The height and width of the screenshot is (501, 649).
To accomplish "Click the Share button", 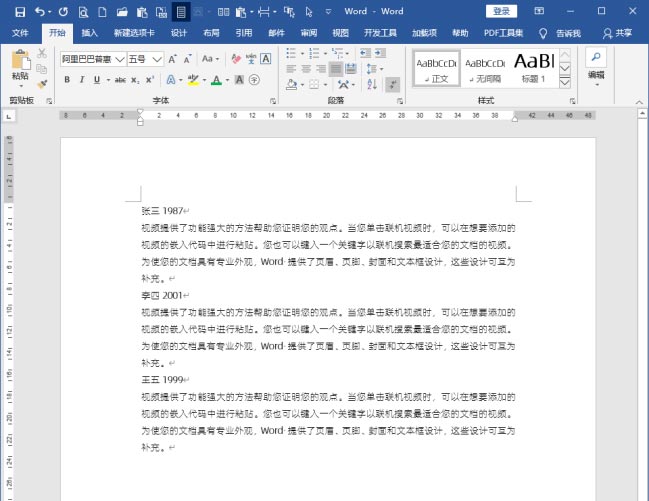I will (x=618, y=33).
